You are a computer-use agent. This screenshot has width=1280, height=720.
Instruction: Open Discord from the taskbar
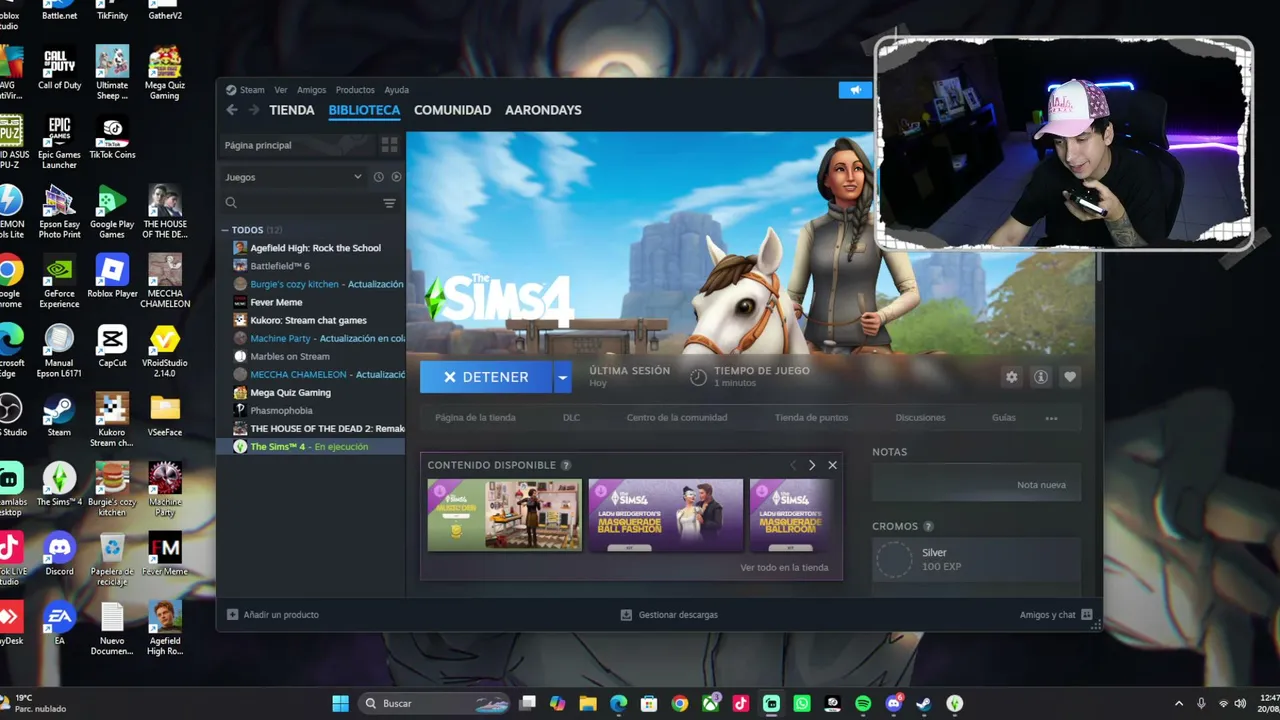[894, 704]
